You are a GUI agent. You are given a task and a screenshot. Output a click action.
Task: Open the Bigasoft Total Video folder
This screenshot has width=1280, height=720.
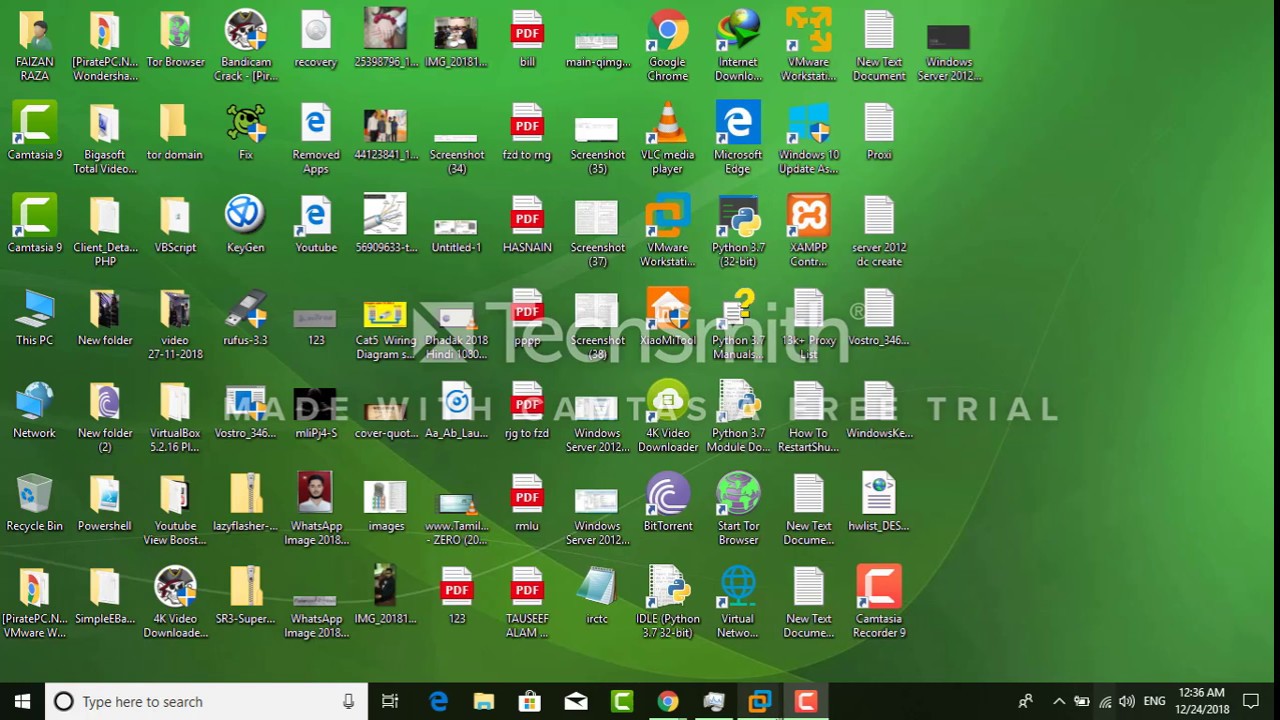click(105, 138)
